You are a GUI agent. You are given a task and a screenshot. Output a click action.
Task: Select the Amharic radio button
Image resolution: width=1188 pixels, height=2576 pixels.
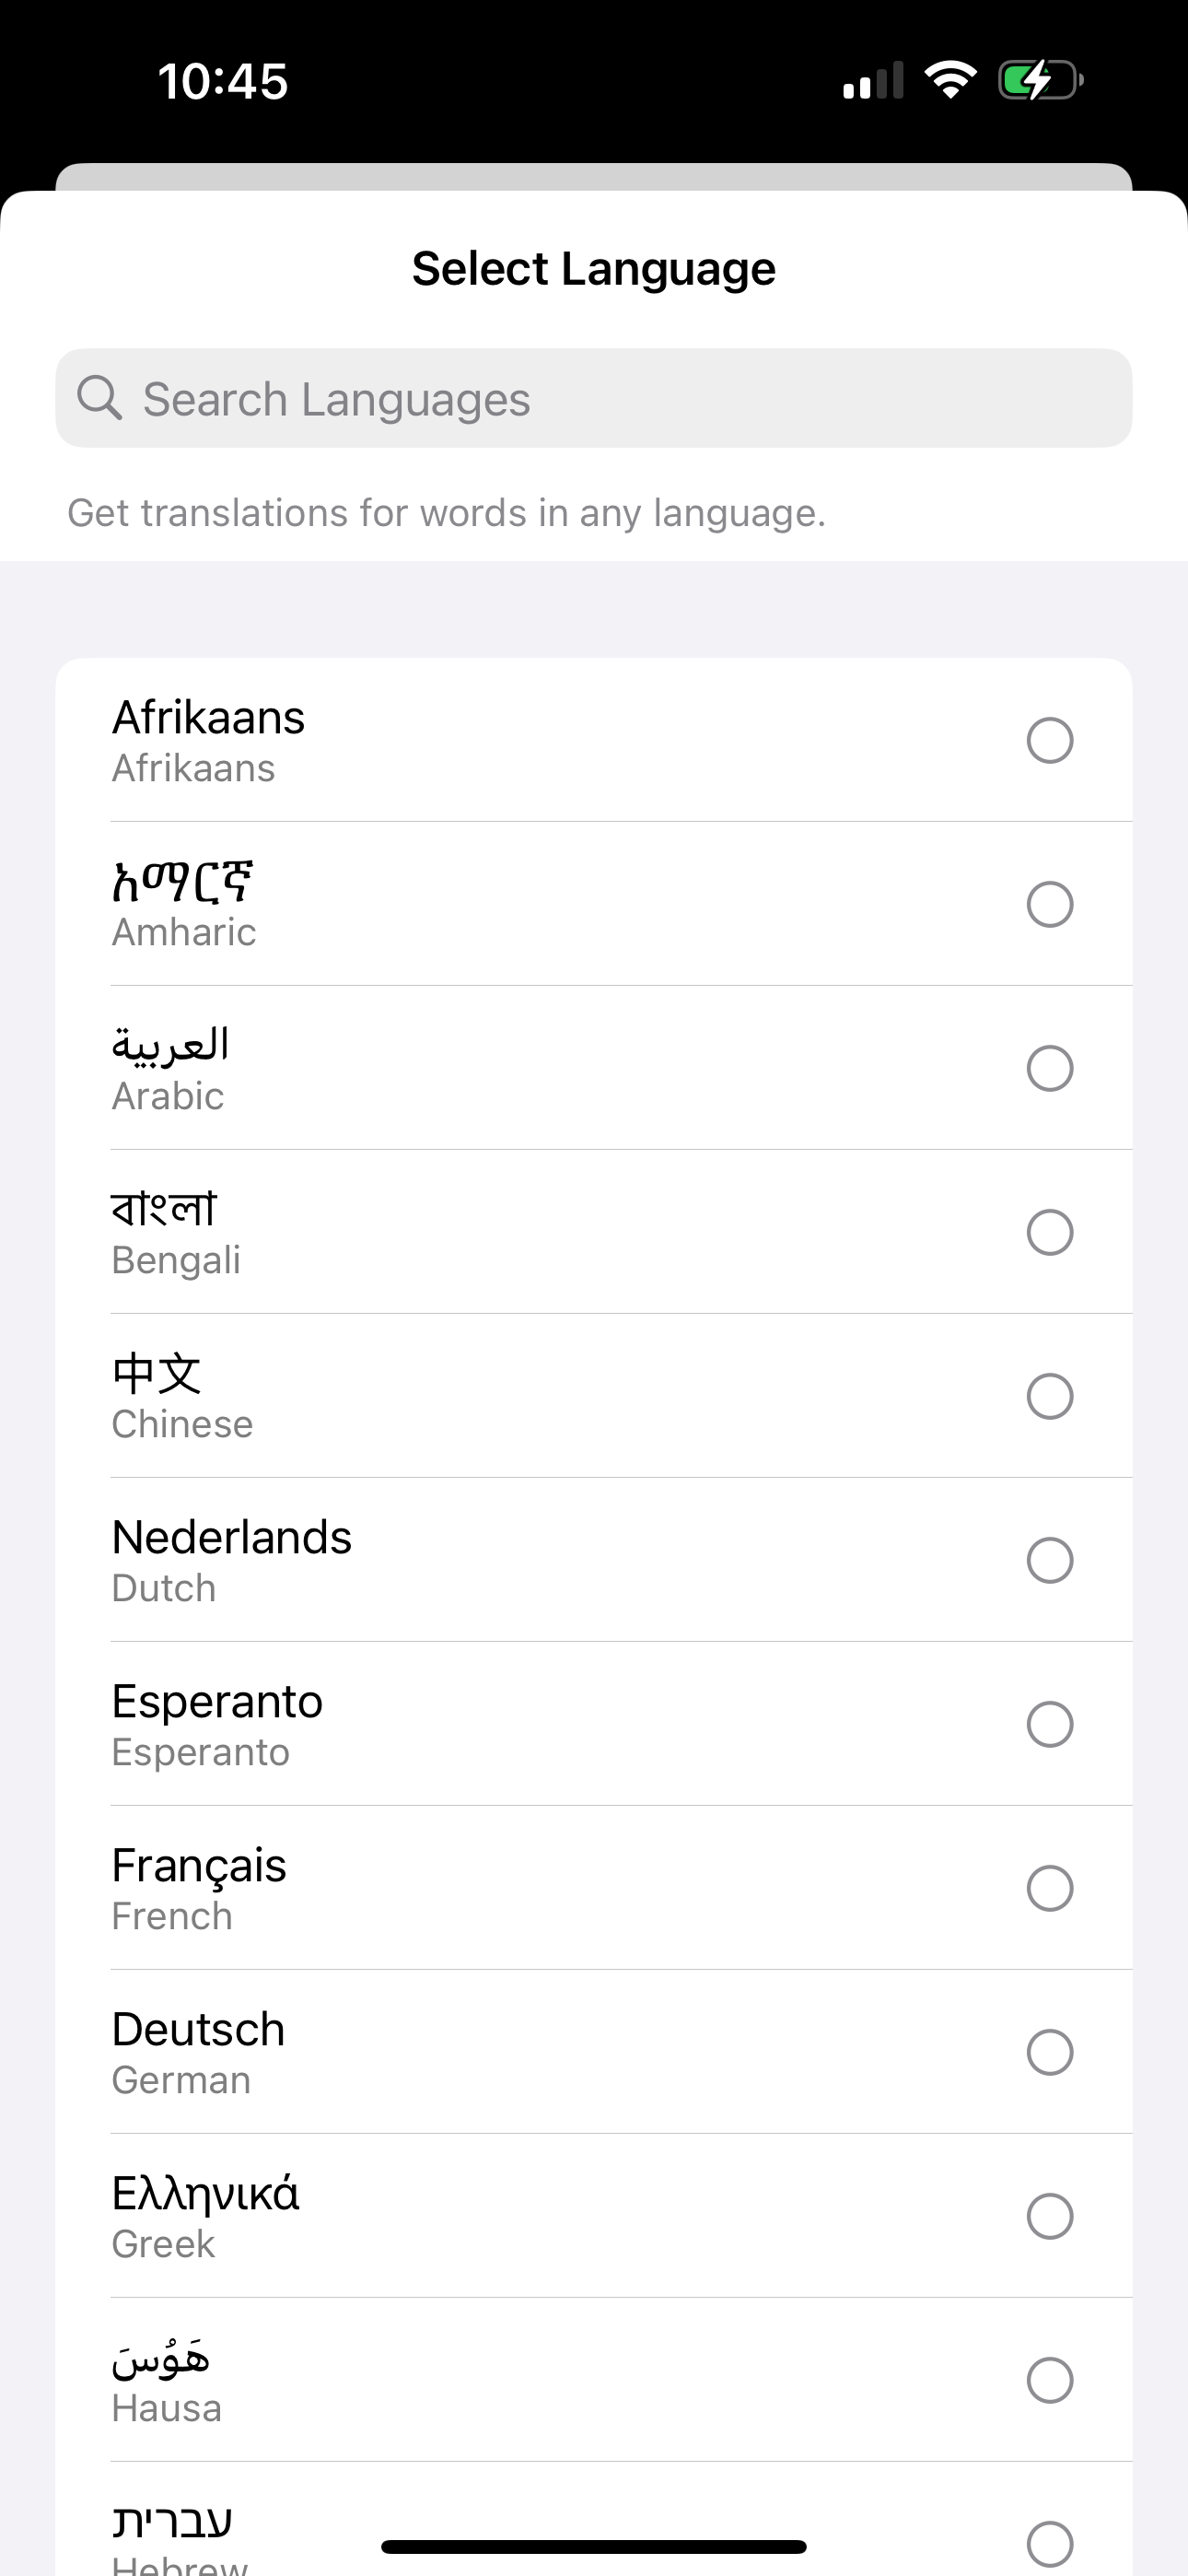1050,905
